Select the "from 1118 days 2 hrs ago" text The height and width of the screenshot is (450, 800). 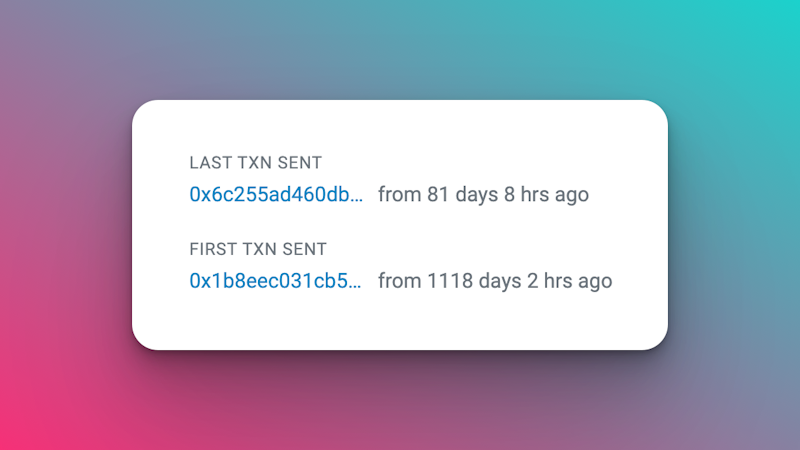click(x=495, y=281)
